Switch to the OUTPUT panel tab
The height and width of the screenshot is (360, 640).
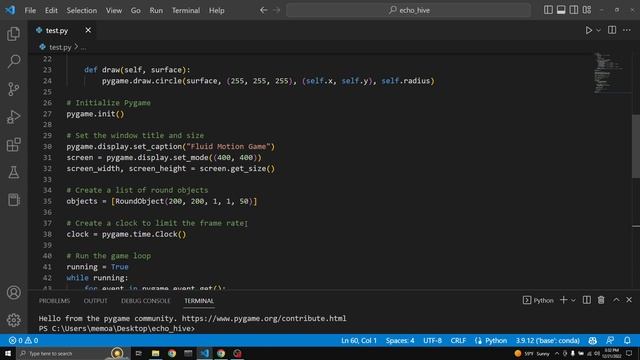[96, 301]
